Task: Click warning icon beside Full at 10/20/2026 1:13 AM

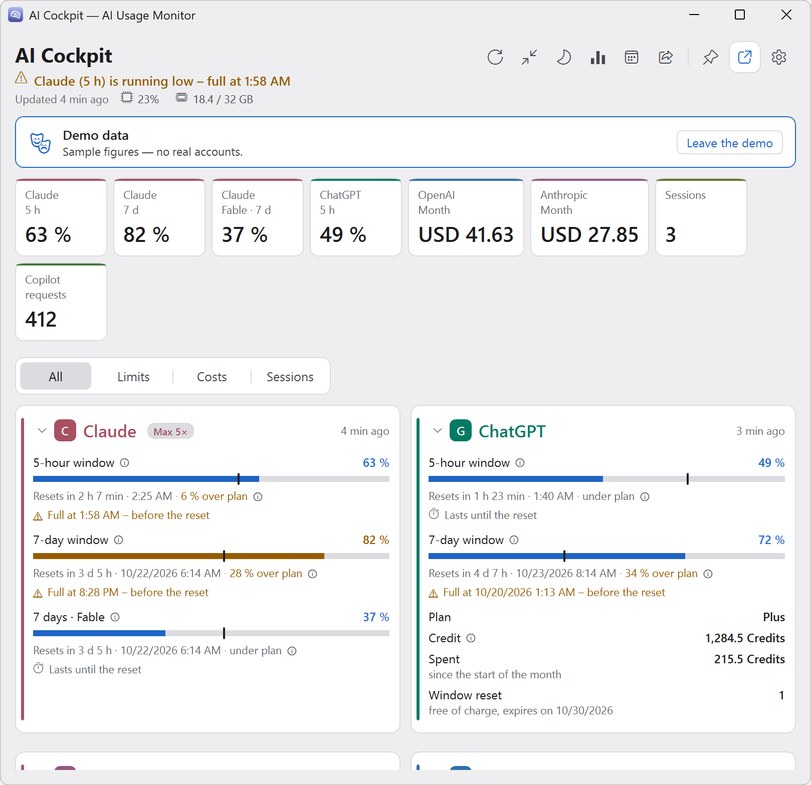Action: point(433,593)
